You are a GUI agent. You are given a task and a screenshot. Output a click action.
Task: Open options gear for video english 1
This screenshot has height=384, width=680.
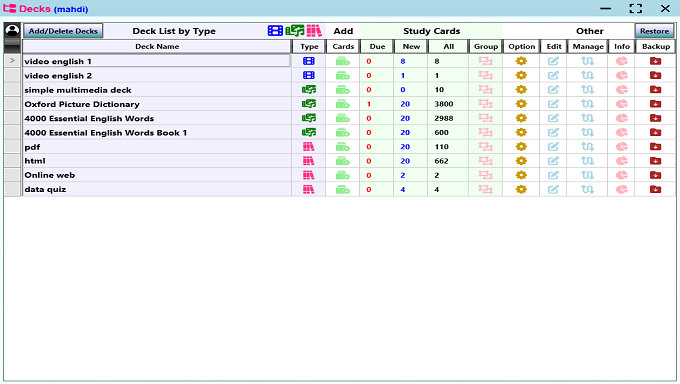(521, 61)
